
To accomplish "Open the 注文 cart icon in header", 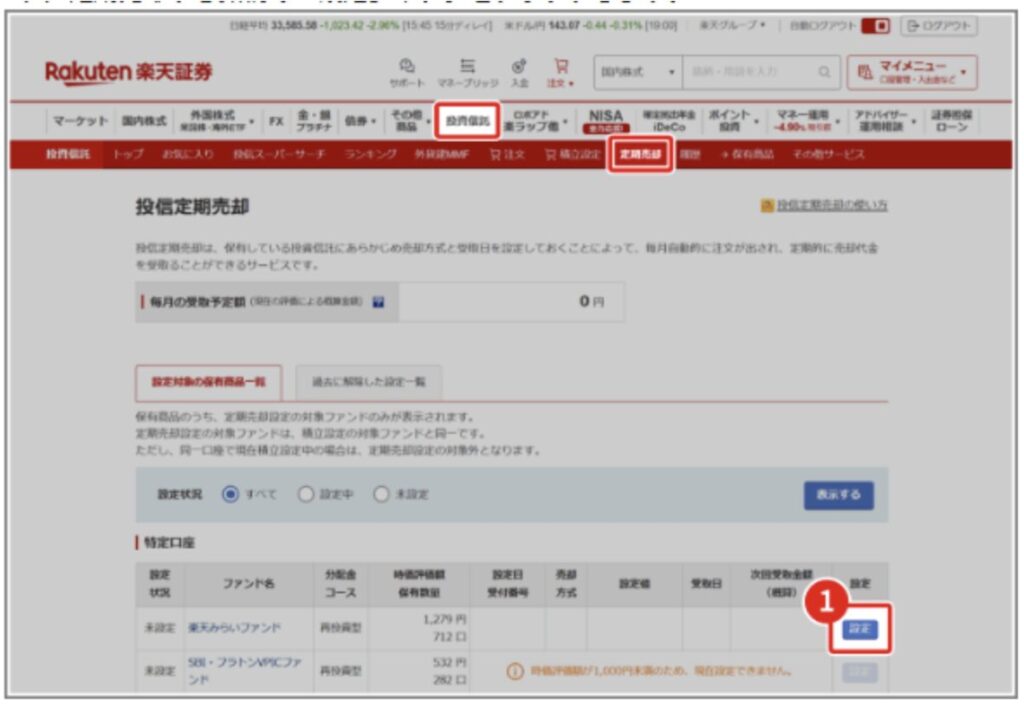I will (560, 71).
